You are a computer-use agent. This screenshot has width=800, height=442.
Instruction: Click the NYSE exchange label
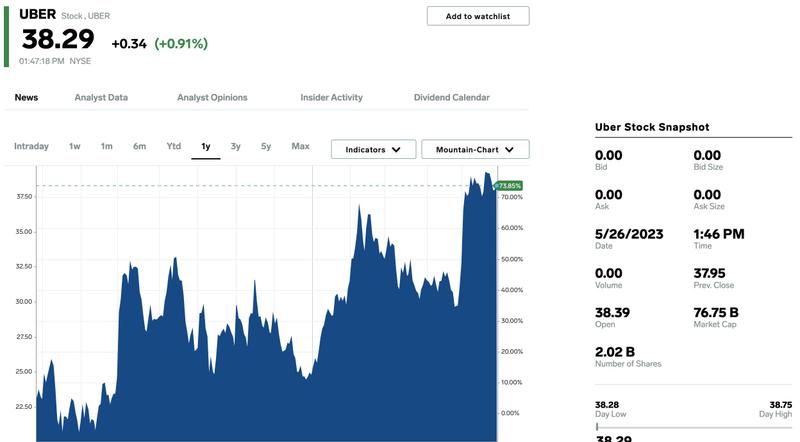point(80,61)
